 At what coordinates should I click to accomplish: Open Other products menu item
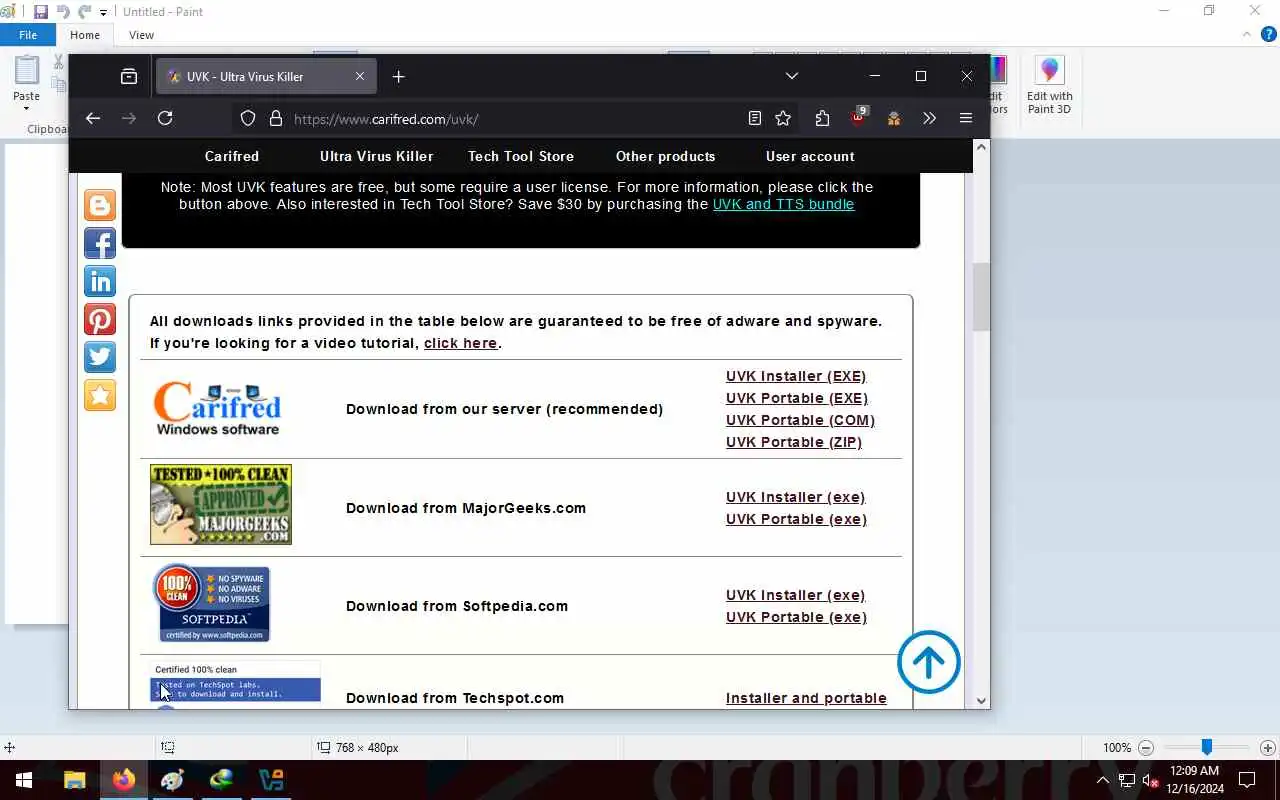(666, 156)
